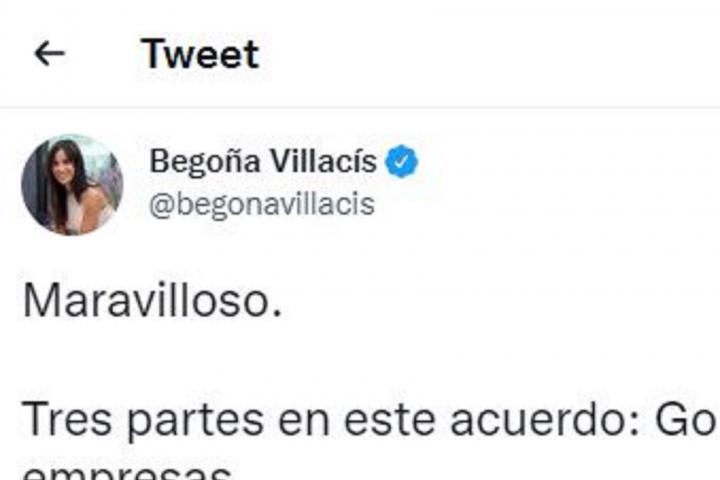Click the blue verified badge
720x480 pixels.
tap(401, 161)
